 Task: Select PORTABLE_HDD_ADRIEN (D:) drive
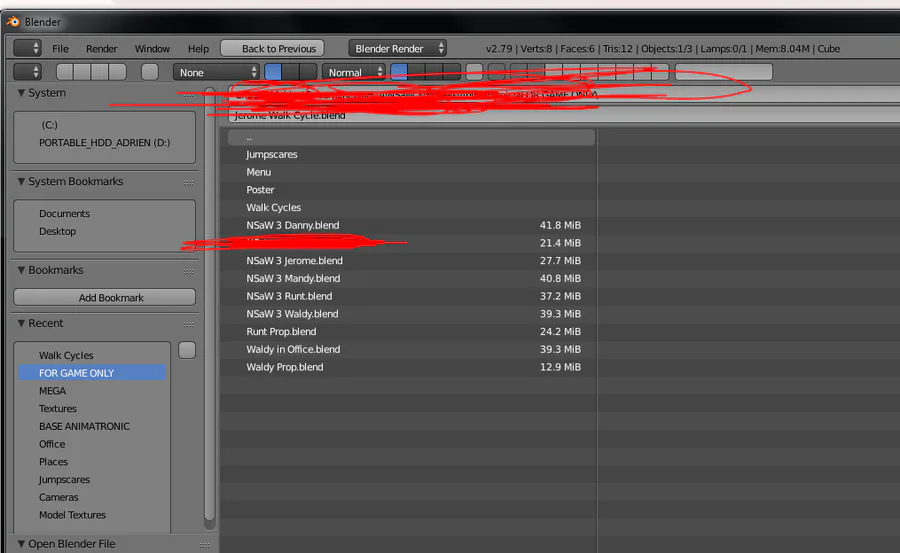104,142
